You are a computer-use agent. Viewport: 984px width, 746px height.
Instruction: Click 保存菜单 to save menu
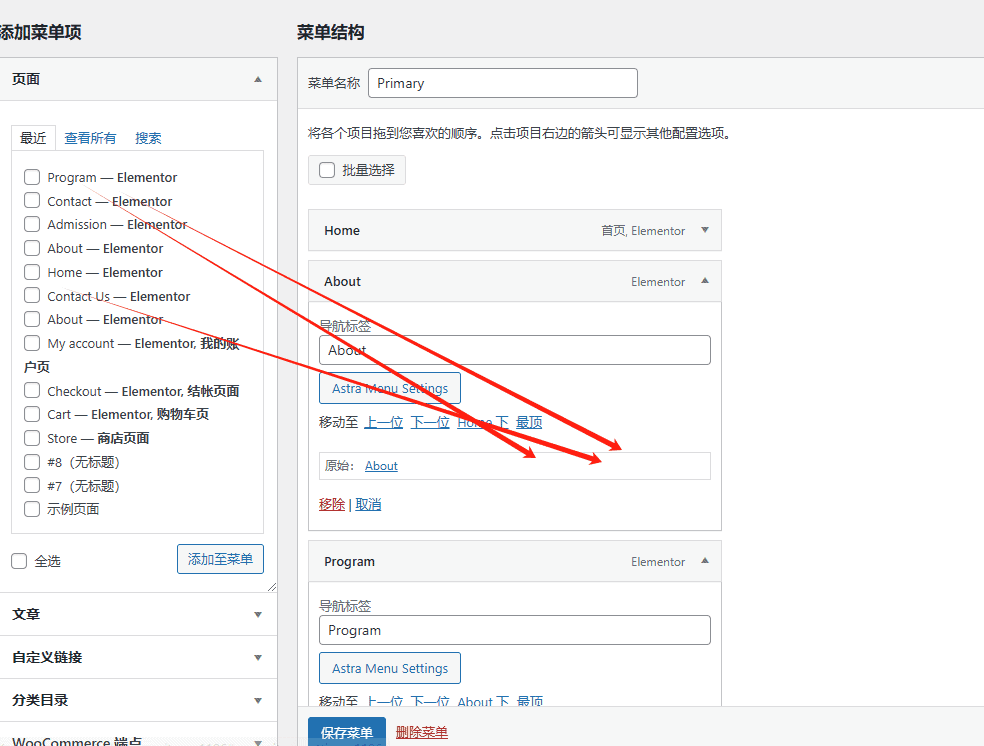347,732
